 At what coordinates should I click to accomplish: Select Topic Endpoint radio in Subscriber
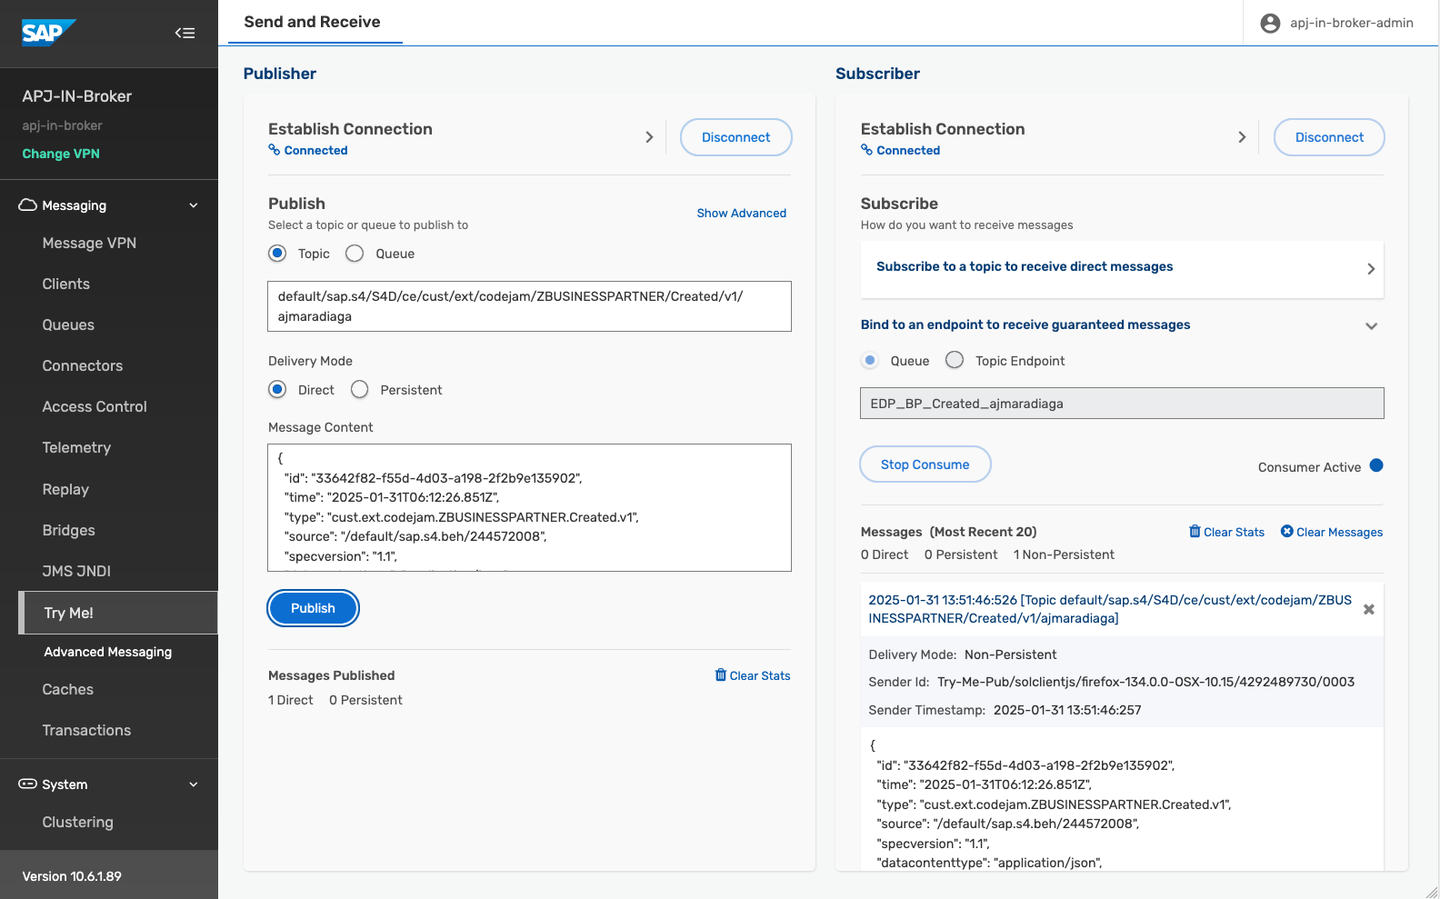pos(955,360)
